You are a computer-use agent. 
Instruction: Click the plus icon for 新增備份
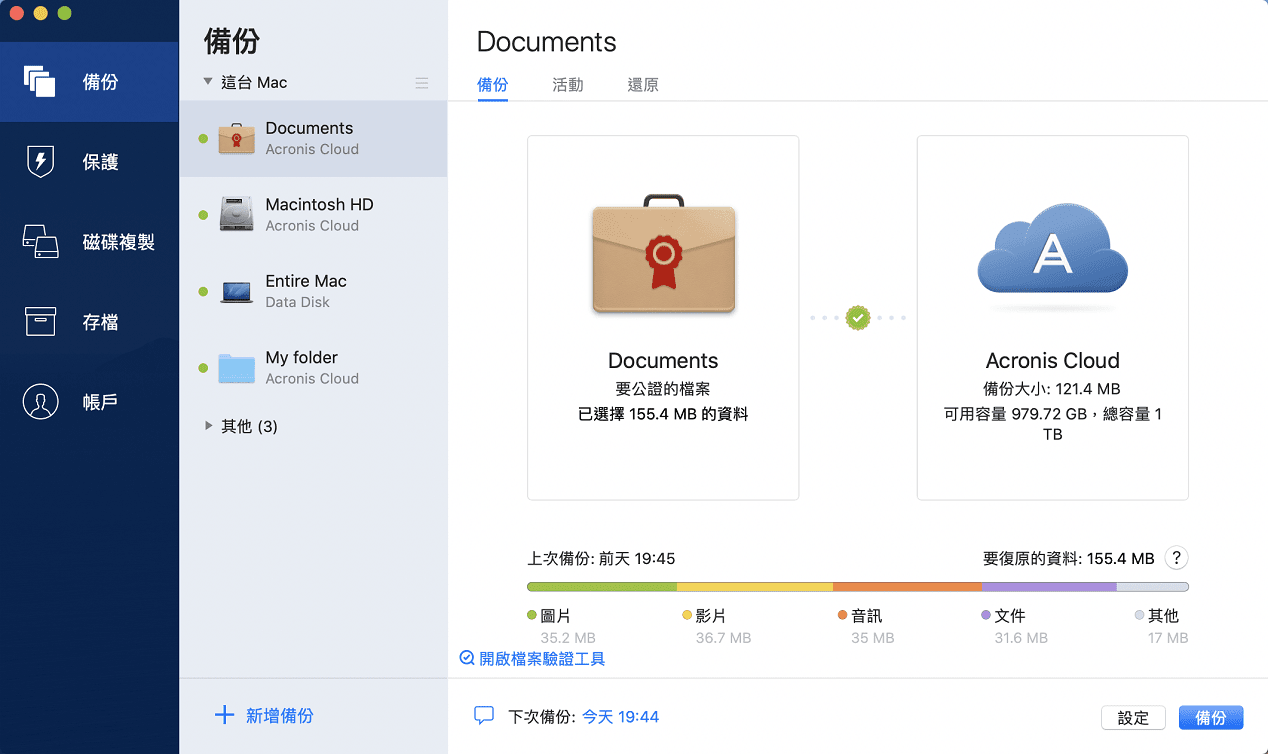(225, 715)
